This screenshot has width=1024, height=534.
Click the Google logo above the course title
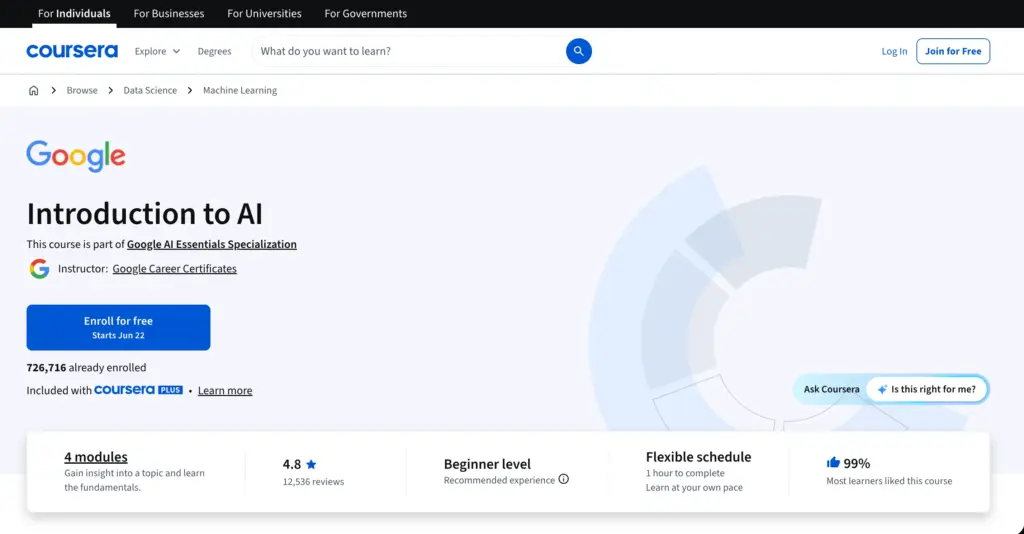coord(76,156)
